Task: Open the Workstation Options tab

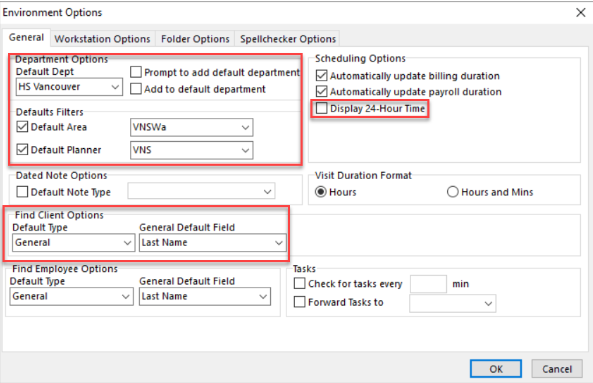Action: (x=102, y=39)
